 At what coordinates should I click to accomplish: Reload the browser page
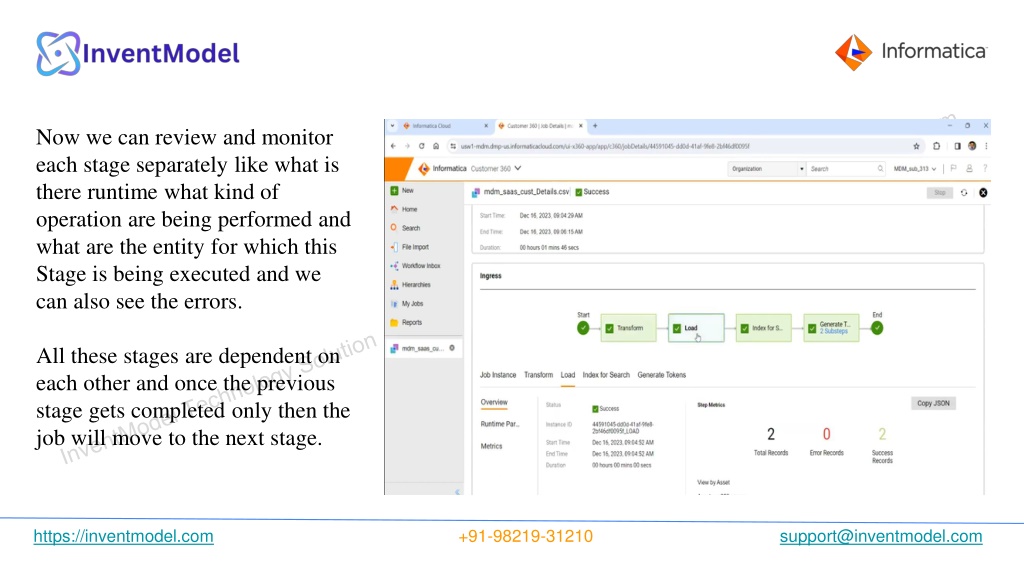coord(421,146)
